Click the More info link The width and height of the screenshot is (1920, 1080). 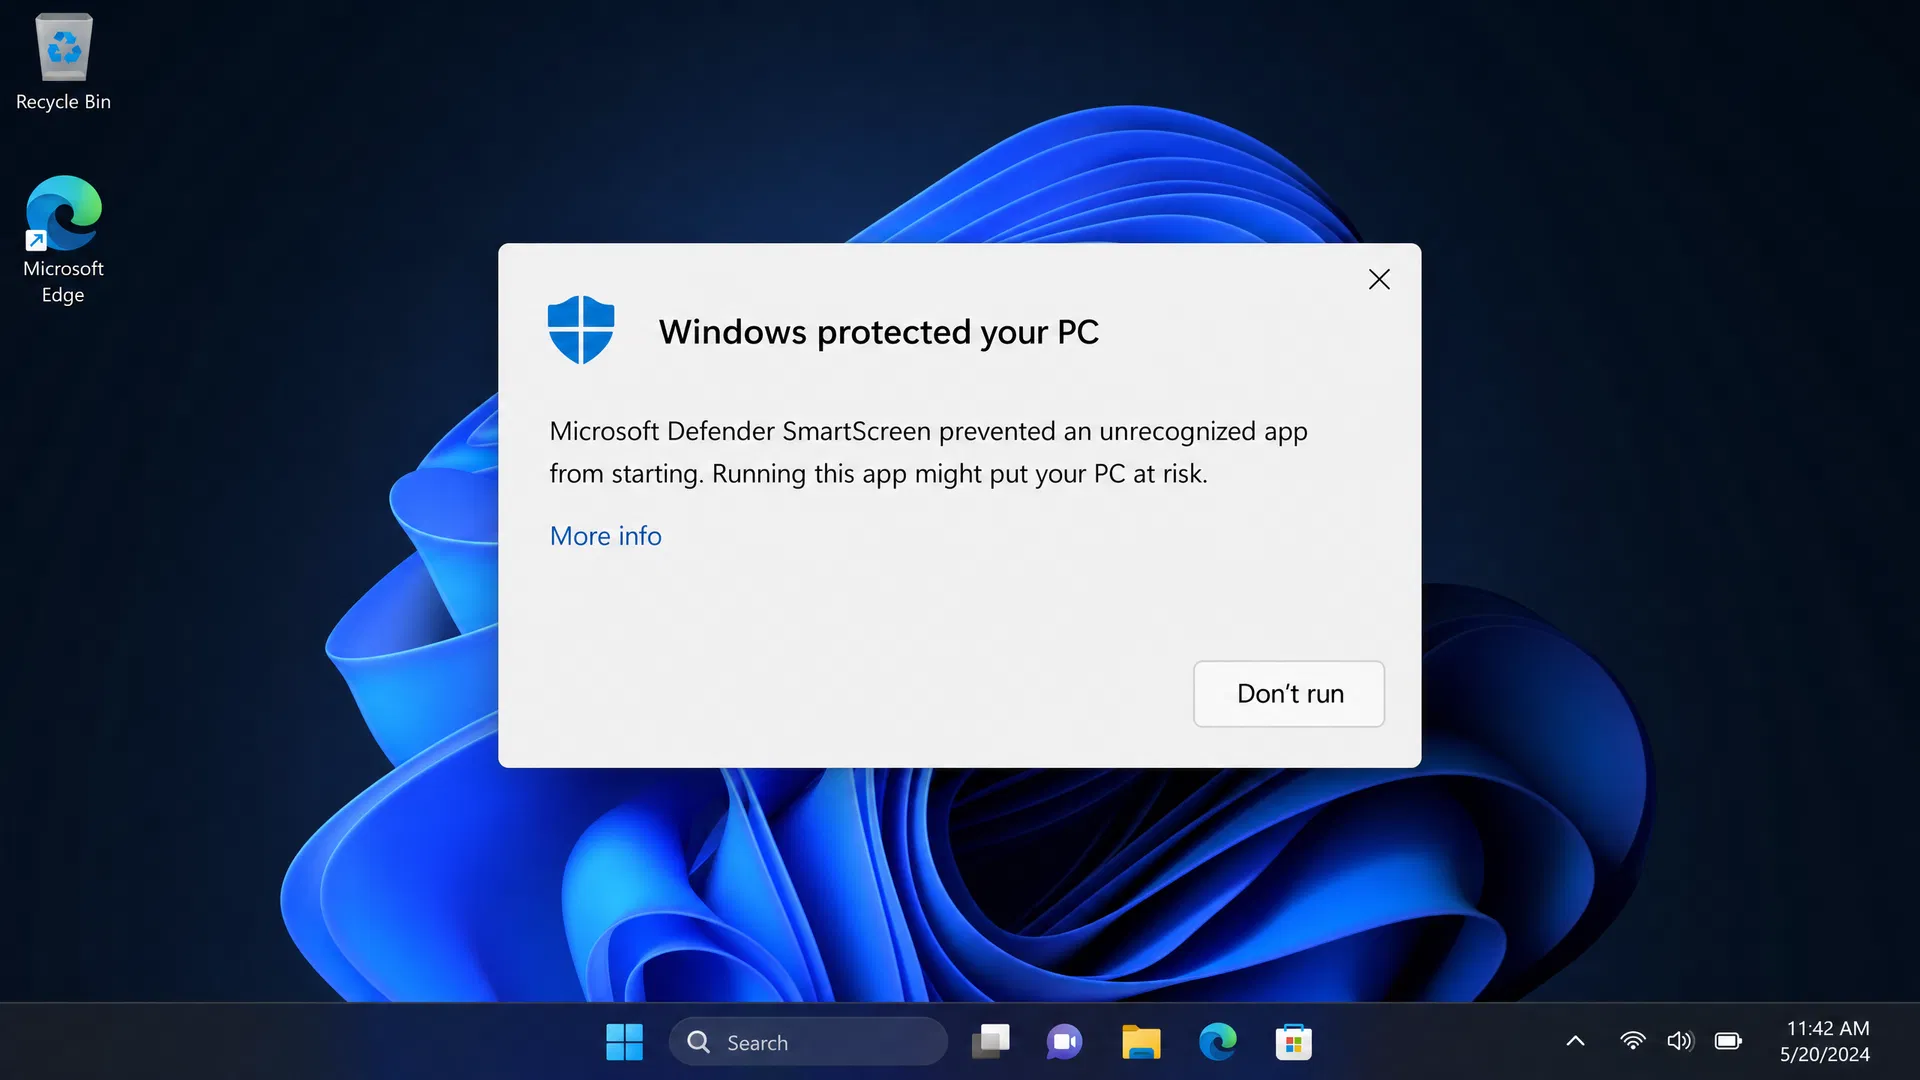[605, 536]
